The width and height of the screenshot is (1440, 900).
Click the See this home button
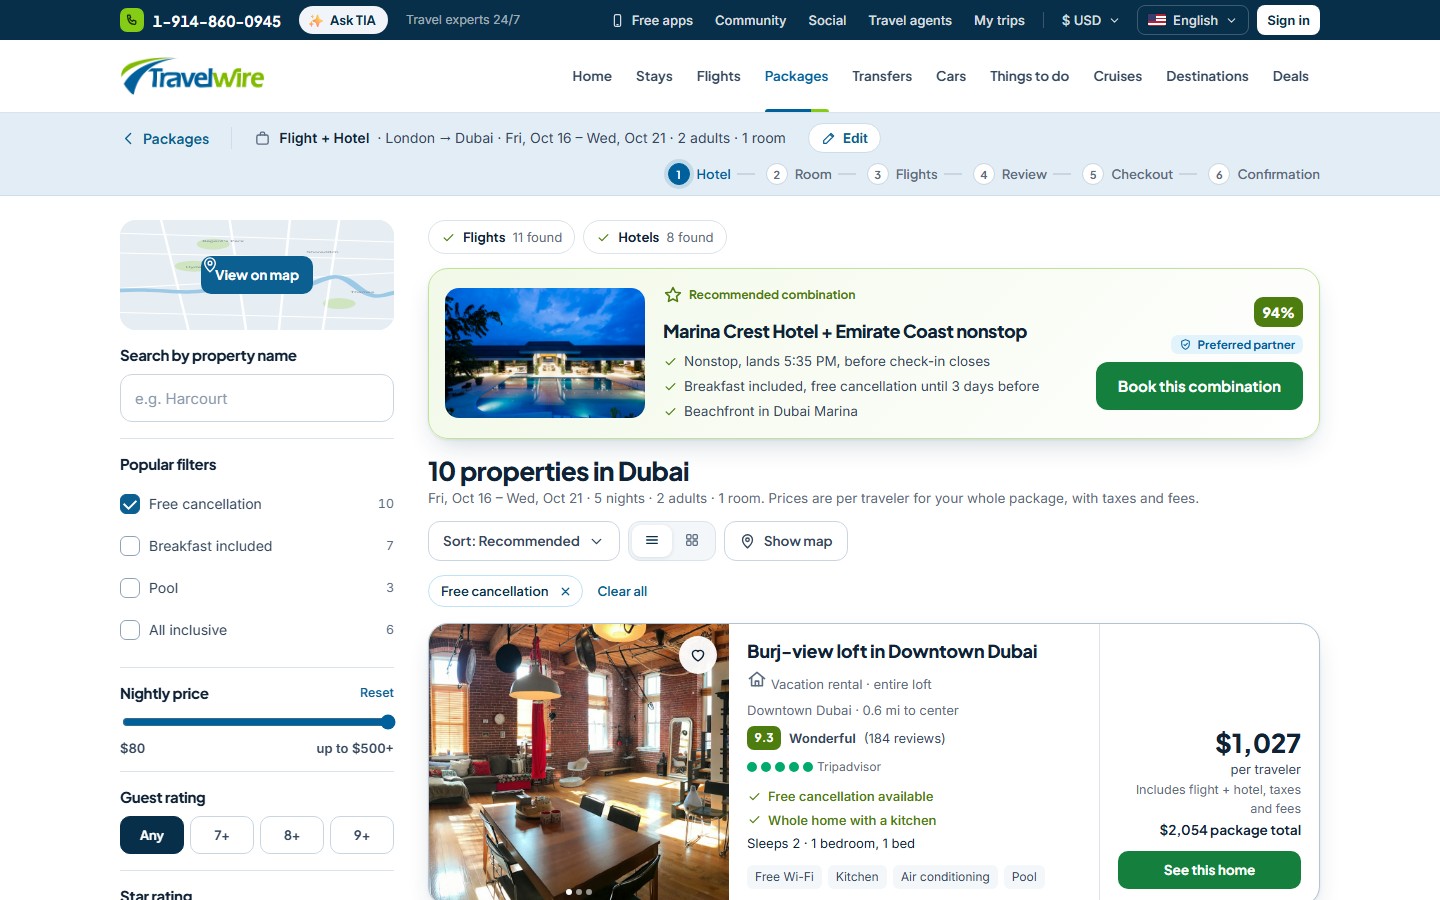click(1209, 870)
